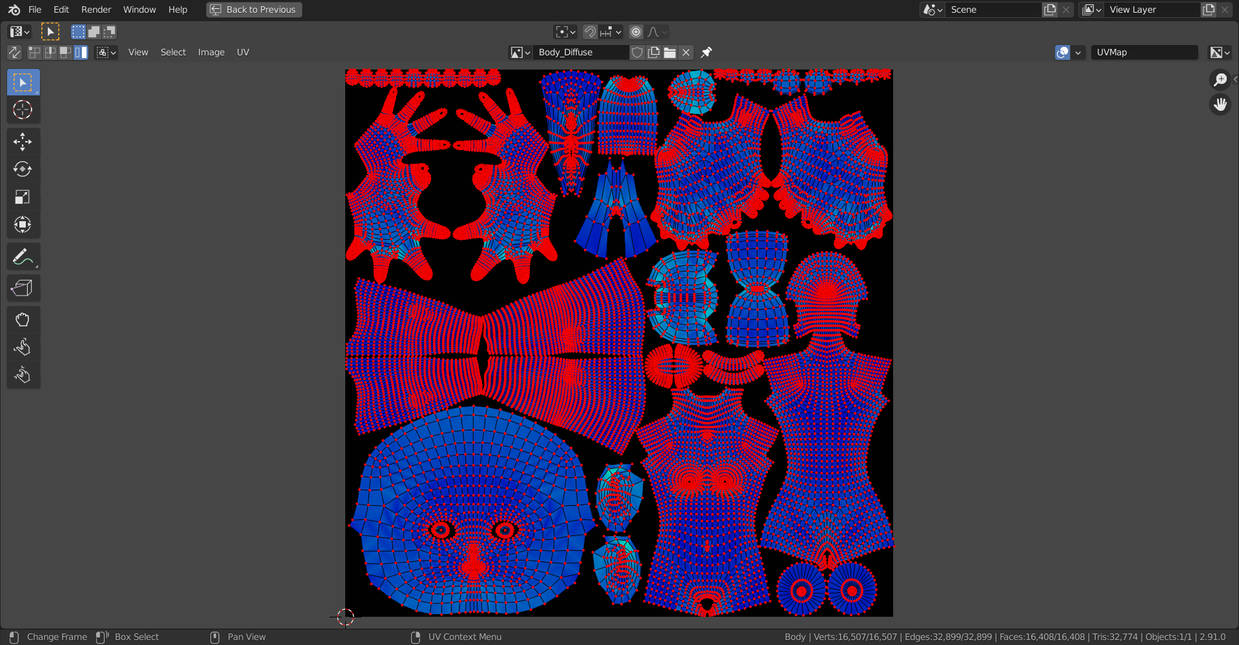
Task: Open the Body_Diffuse image file folder icon
Action: 670,52
